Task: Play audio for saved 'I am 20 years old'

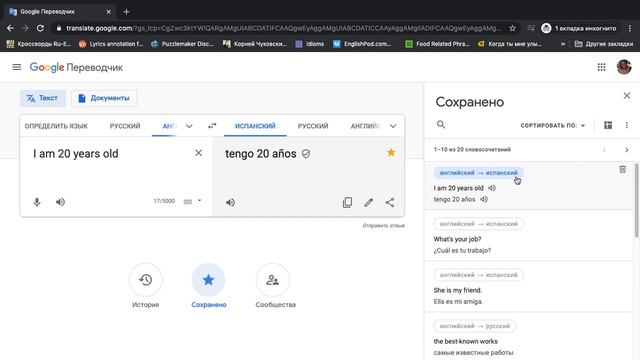Action: tap(492, 188)
